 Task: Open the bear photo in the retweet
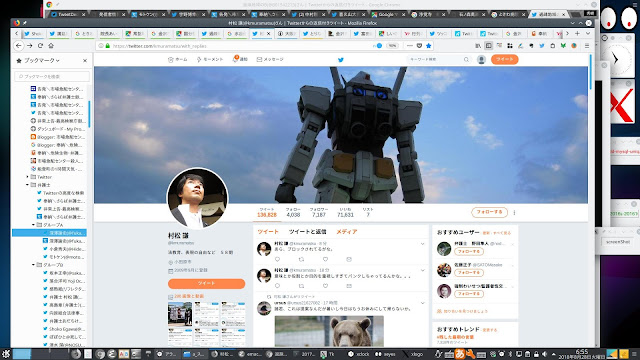[x=329, y=331]
